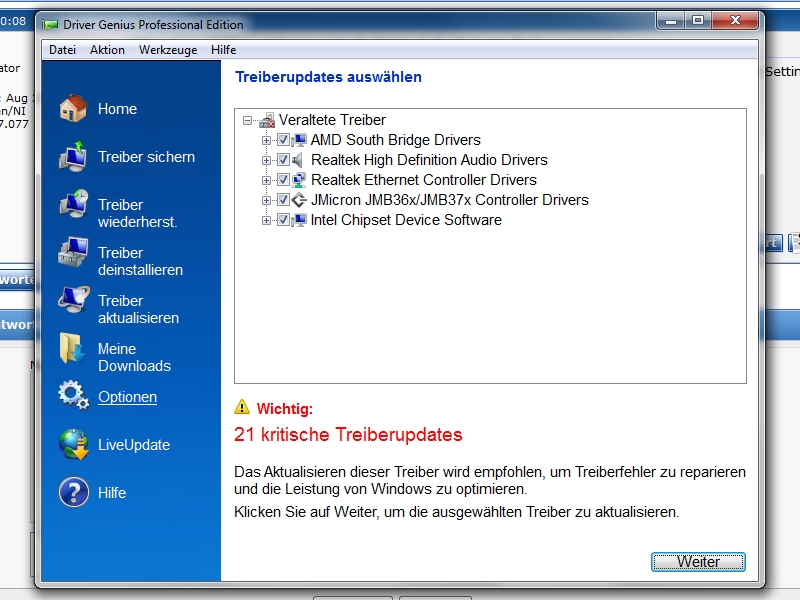Expand the Realtek High Definition Audio node

[266, 160]
